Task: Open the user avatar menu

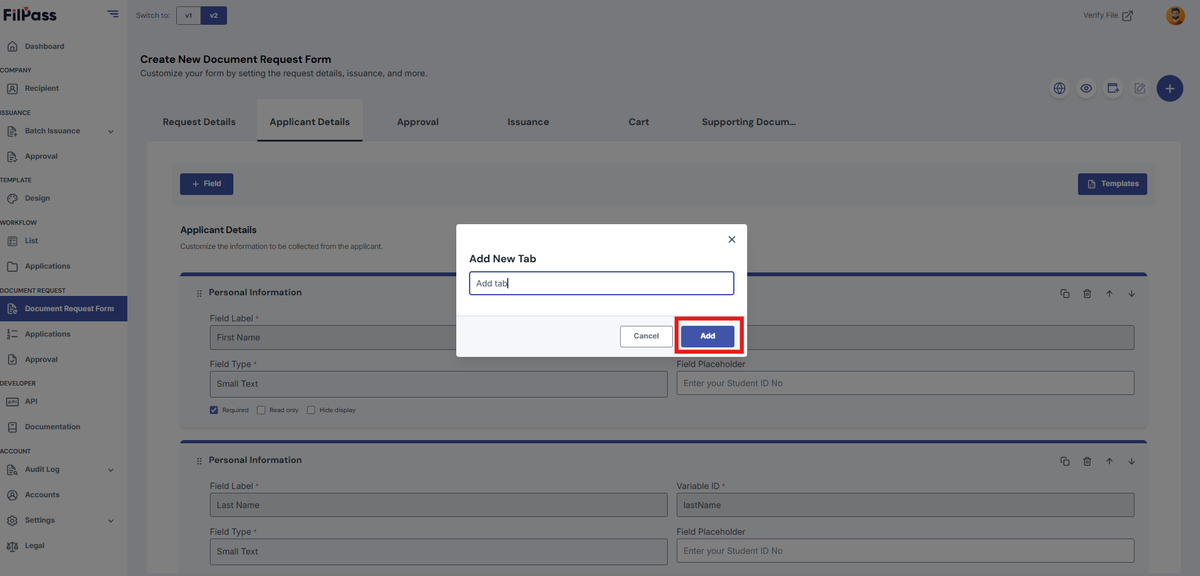Action: (1175, 15)
